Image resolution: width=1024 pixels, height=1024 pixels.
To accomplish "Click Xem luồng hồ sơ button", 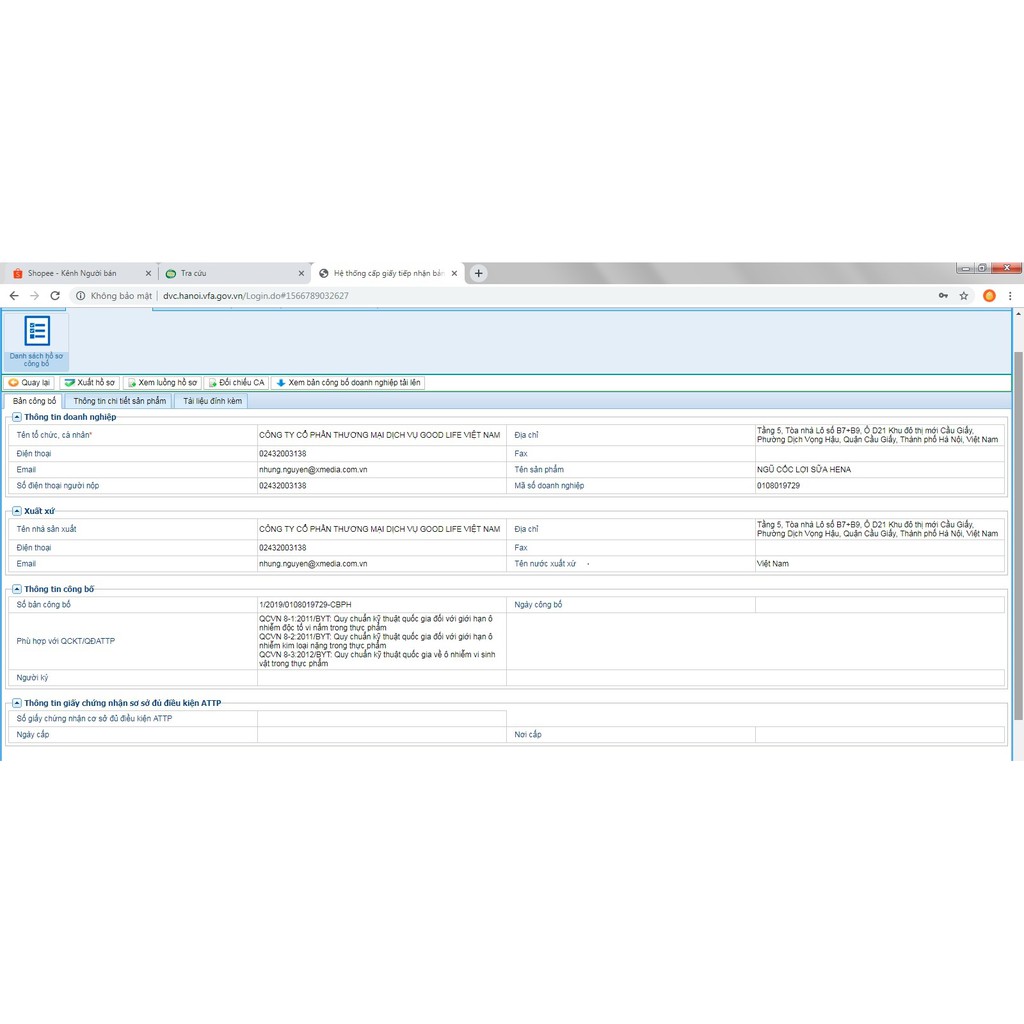I will pyautogui.click(x=162, y=383).
